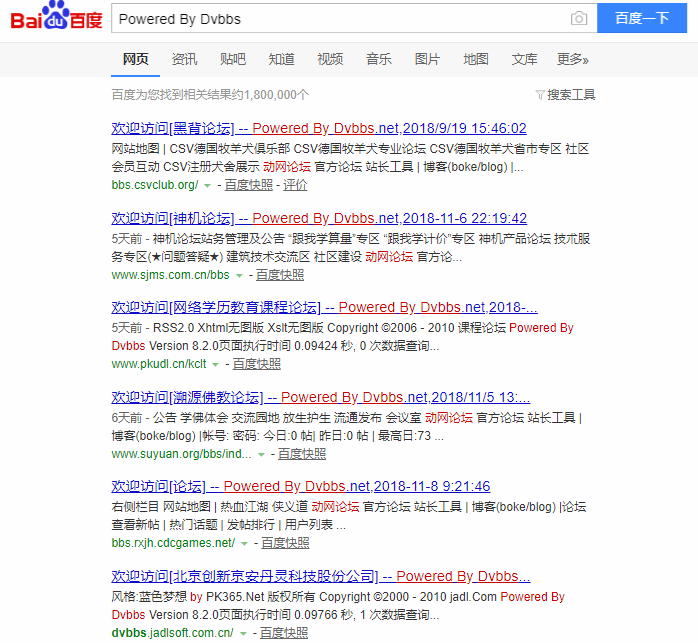Switch to the 资讯 tab

click(x=184, y=59)
